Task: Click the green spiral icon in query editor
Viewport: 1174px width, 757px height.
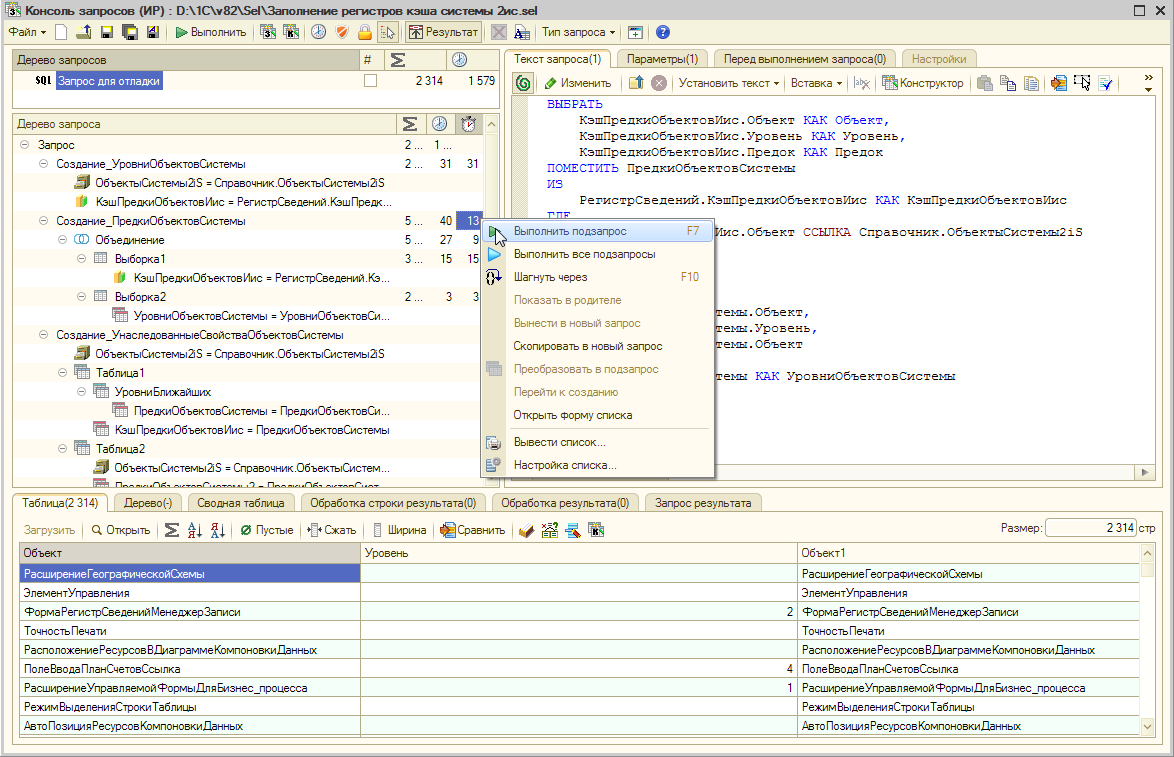Action: coord(523,83)
